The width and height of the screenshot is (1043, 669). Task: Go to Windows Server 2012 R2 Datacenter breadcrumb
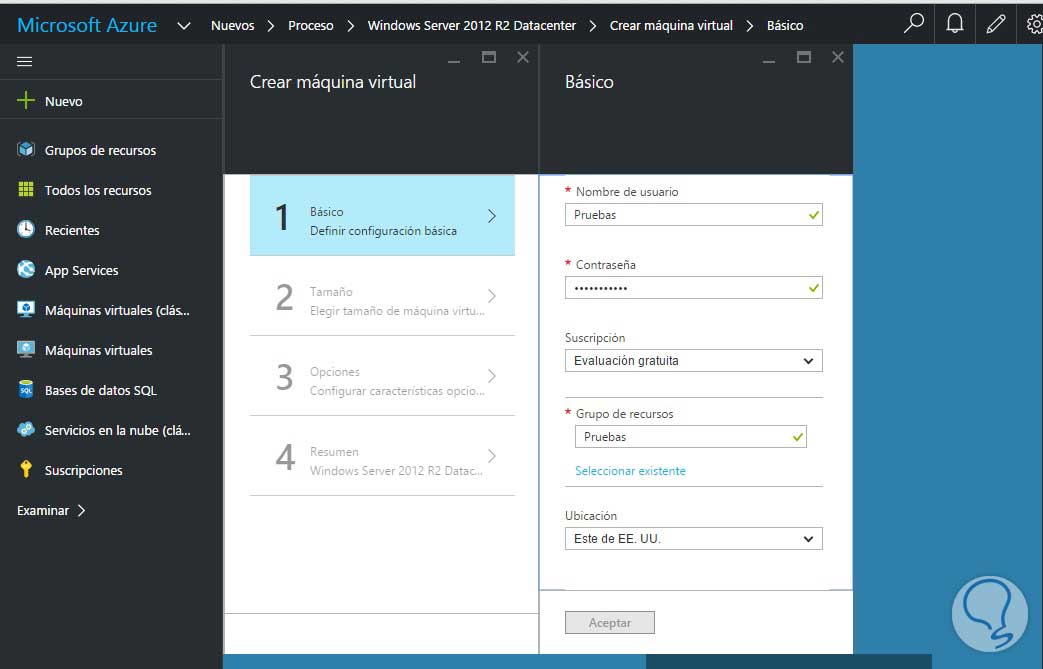point(472,25)
